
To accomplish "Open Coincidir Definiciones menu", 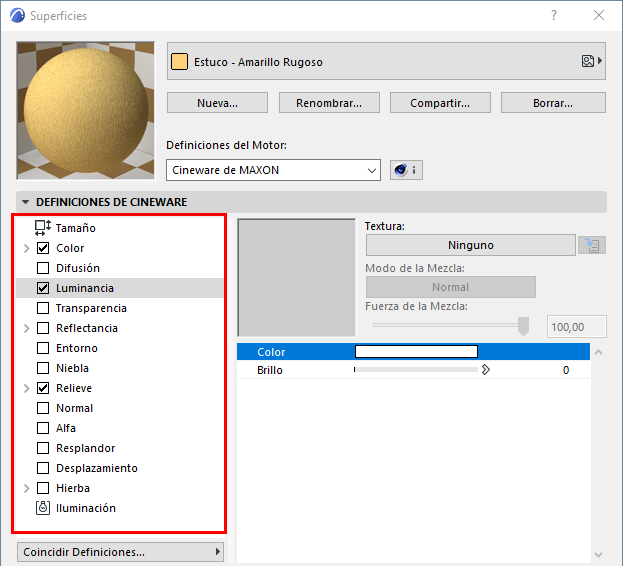I will tap(120, 552).
